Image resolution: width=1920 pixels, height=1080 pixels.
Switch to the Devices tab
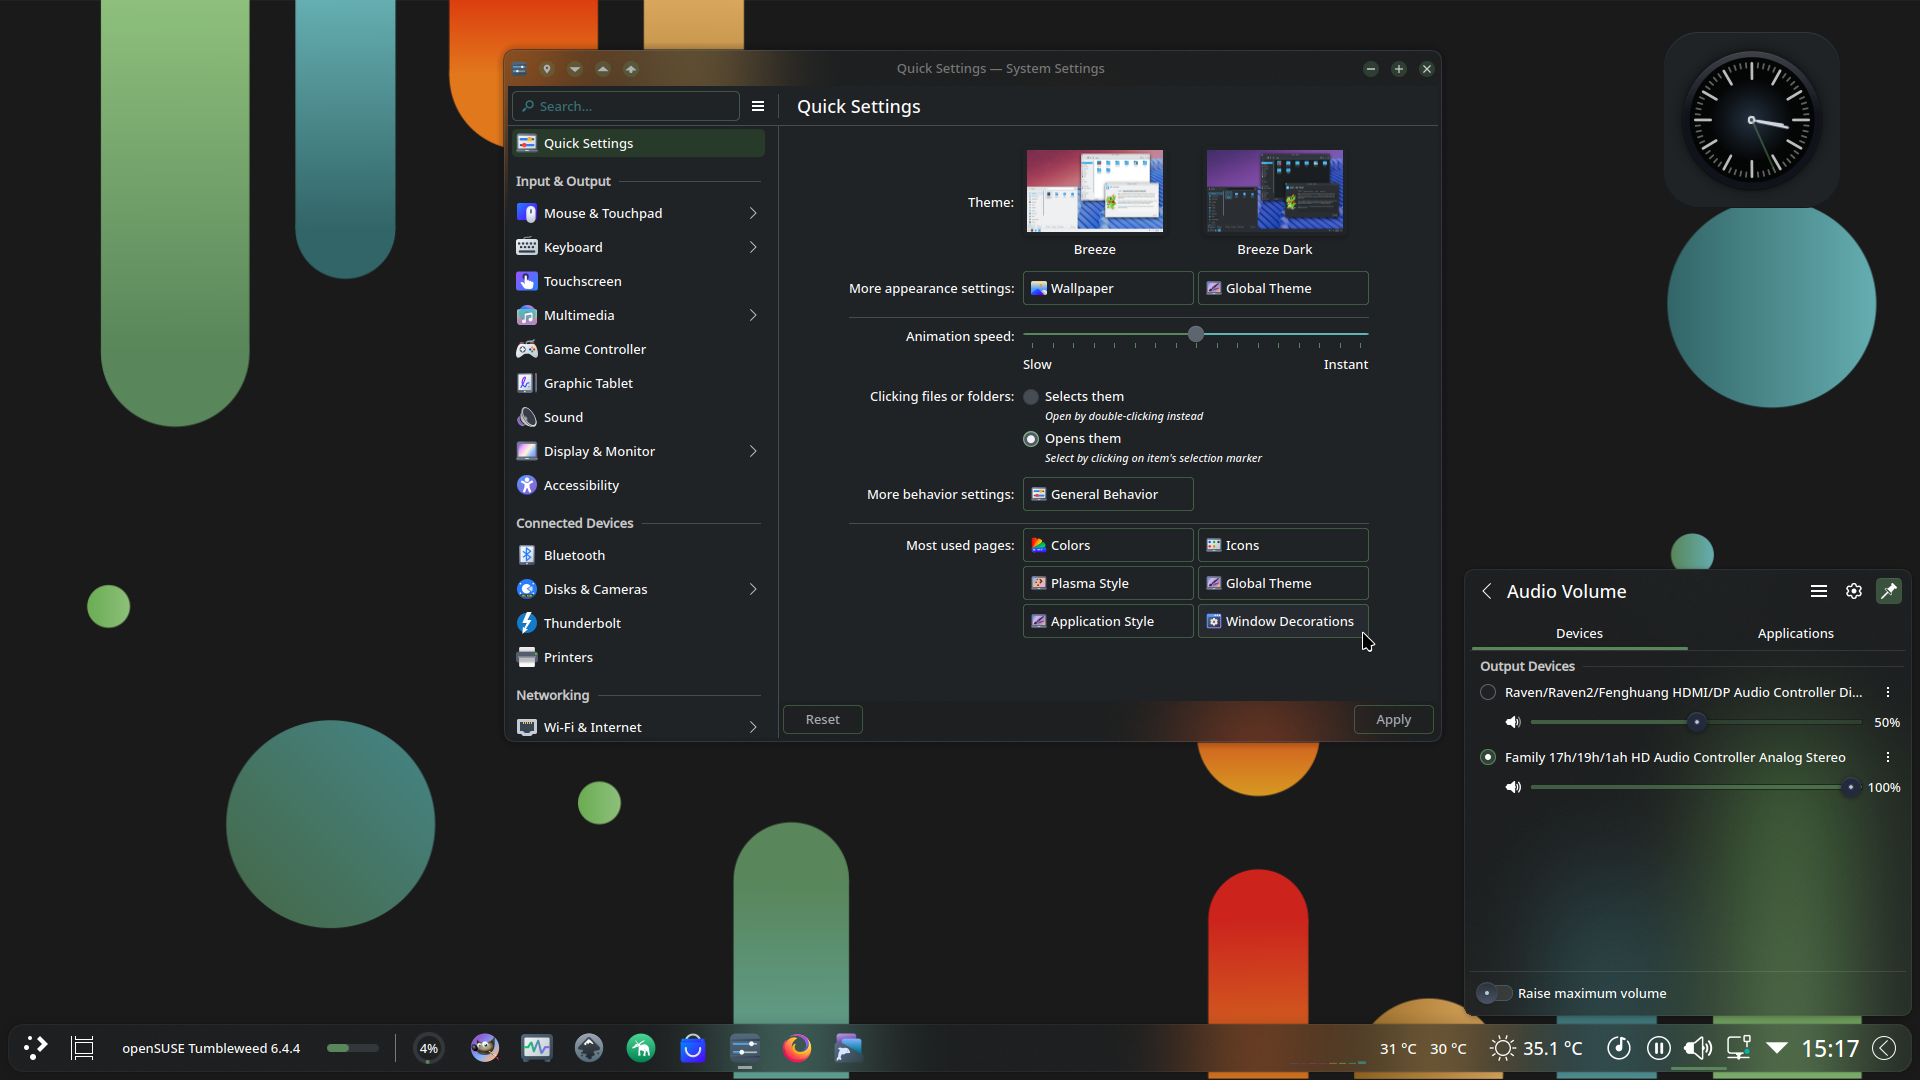1579,633
